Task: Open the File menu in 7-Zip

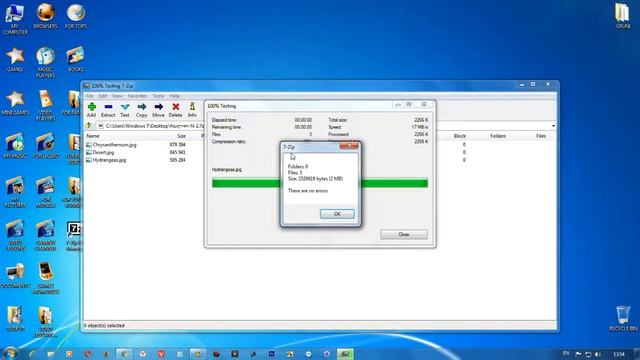Action: 89,96
